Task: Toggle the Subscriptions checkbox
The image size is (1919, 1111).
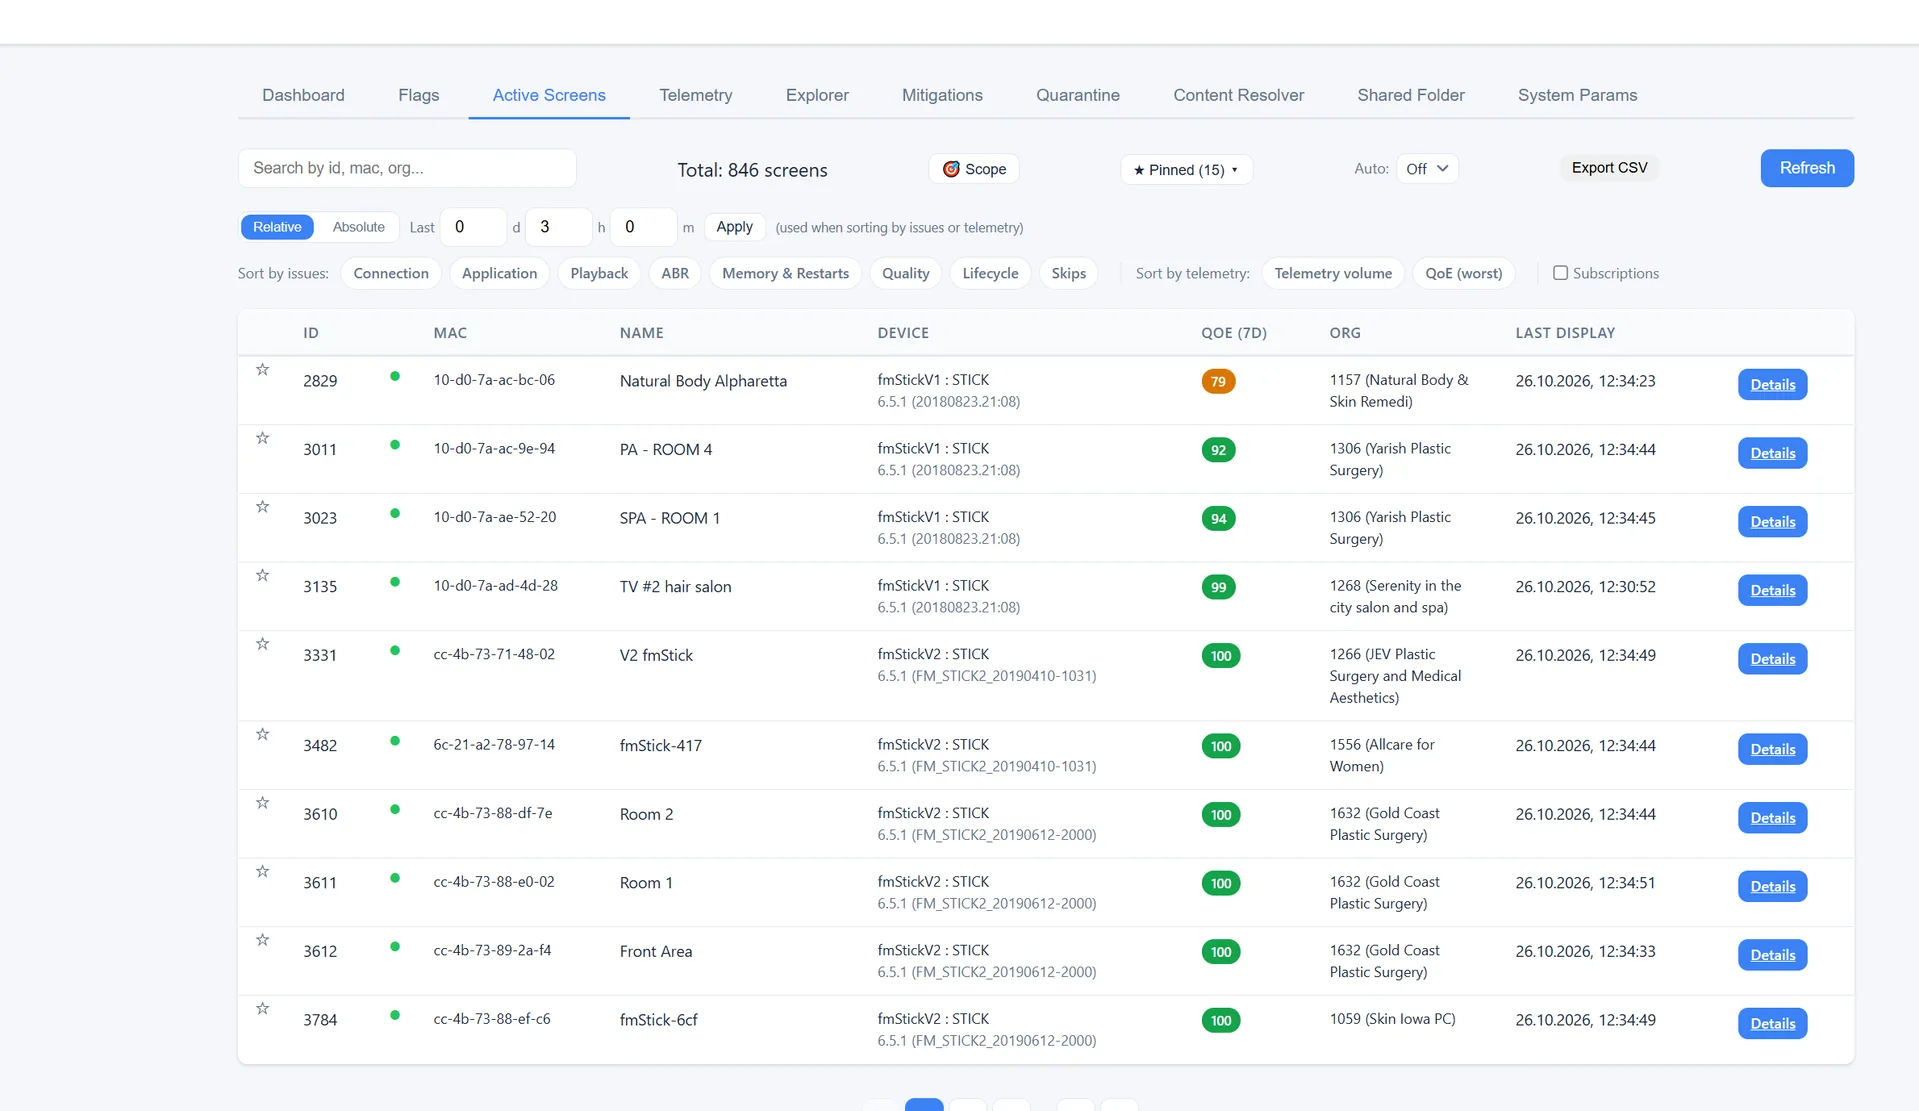Action: coord(1560,273)
